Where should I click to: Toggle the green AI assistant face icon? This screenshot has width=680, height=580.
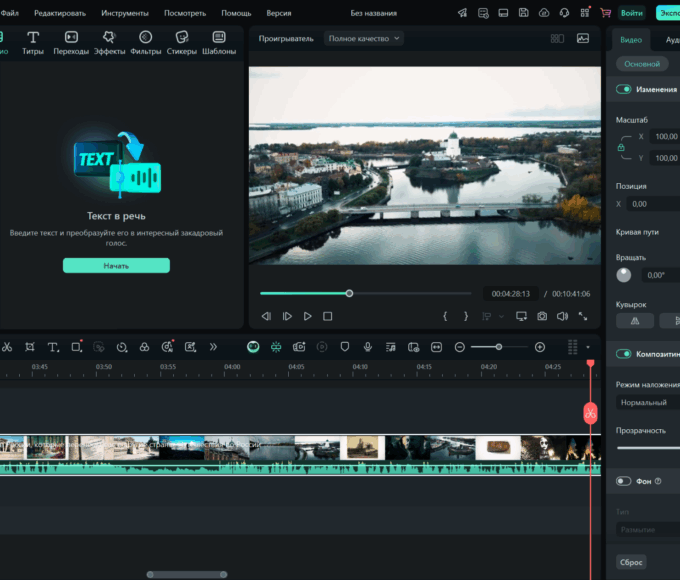point(253,347)
